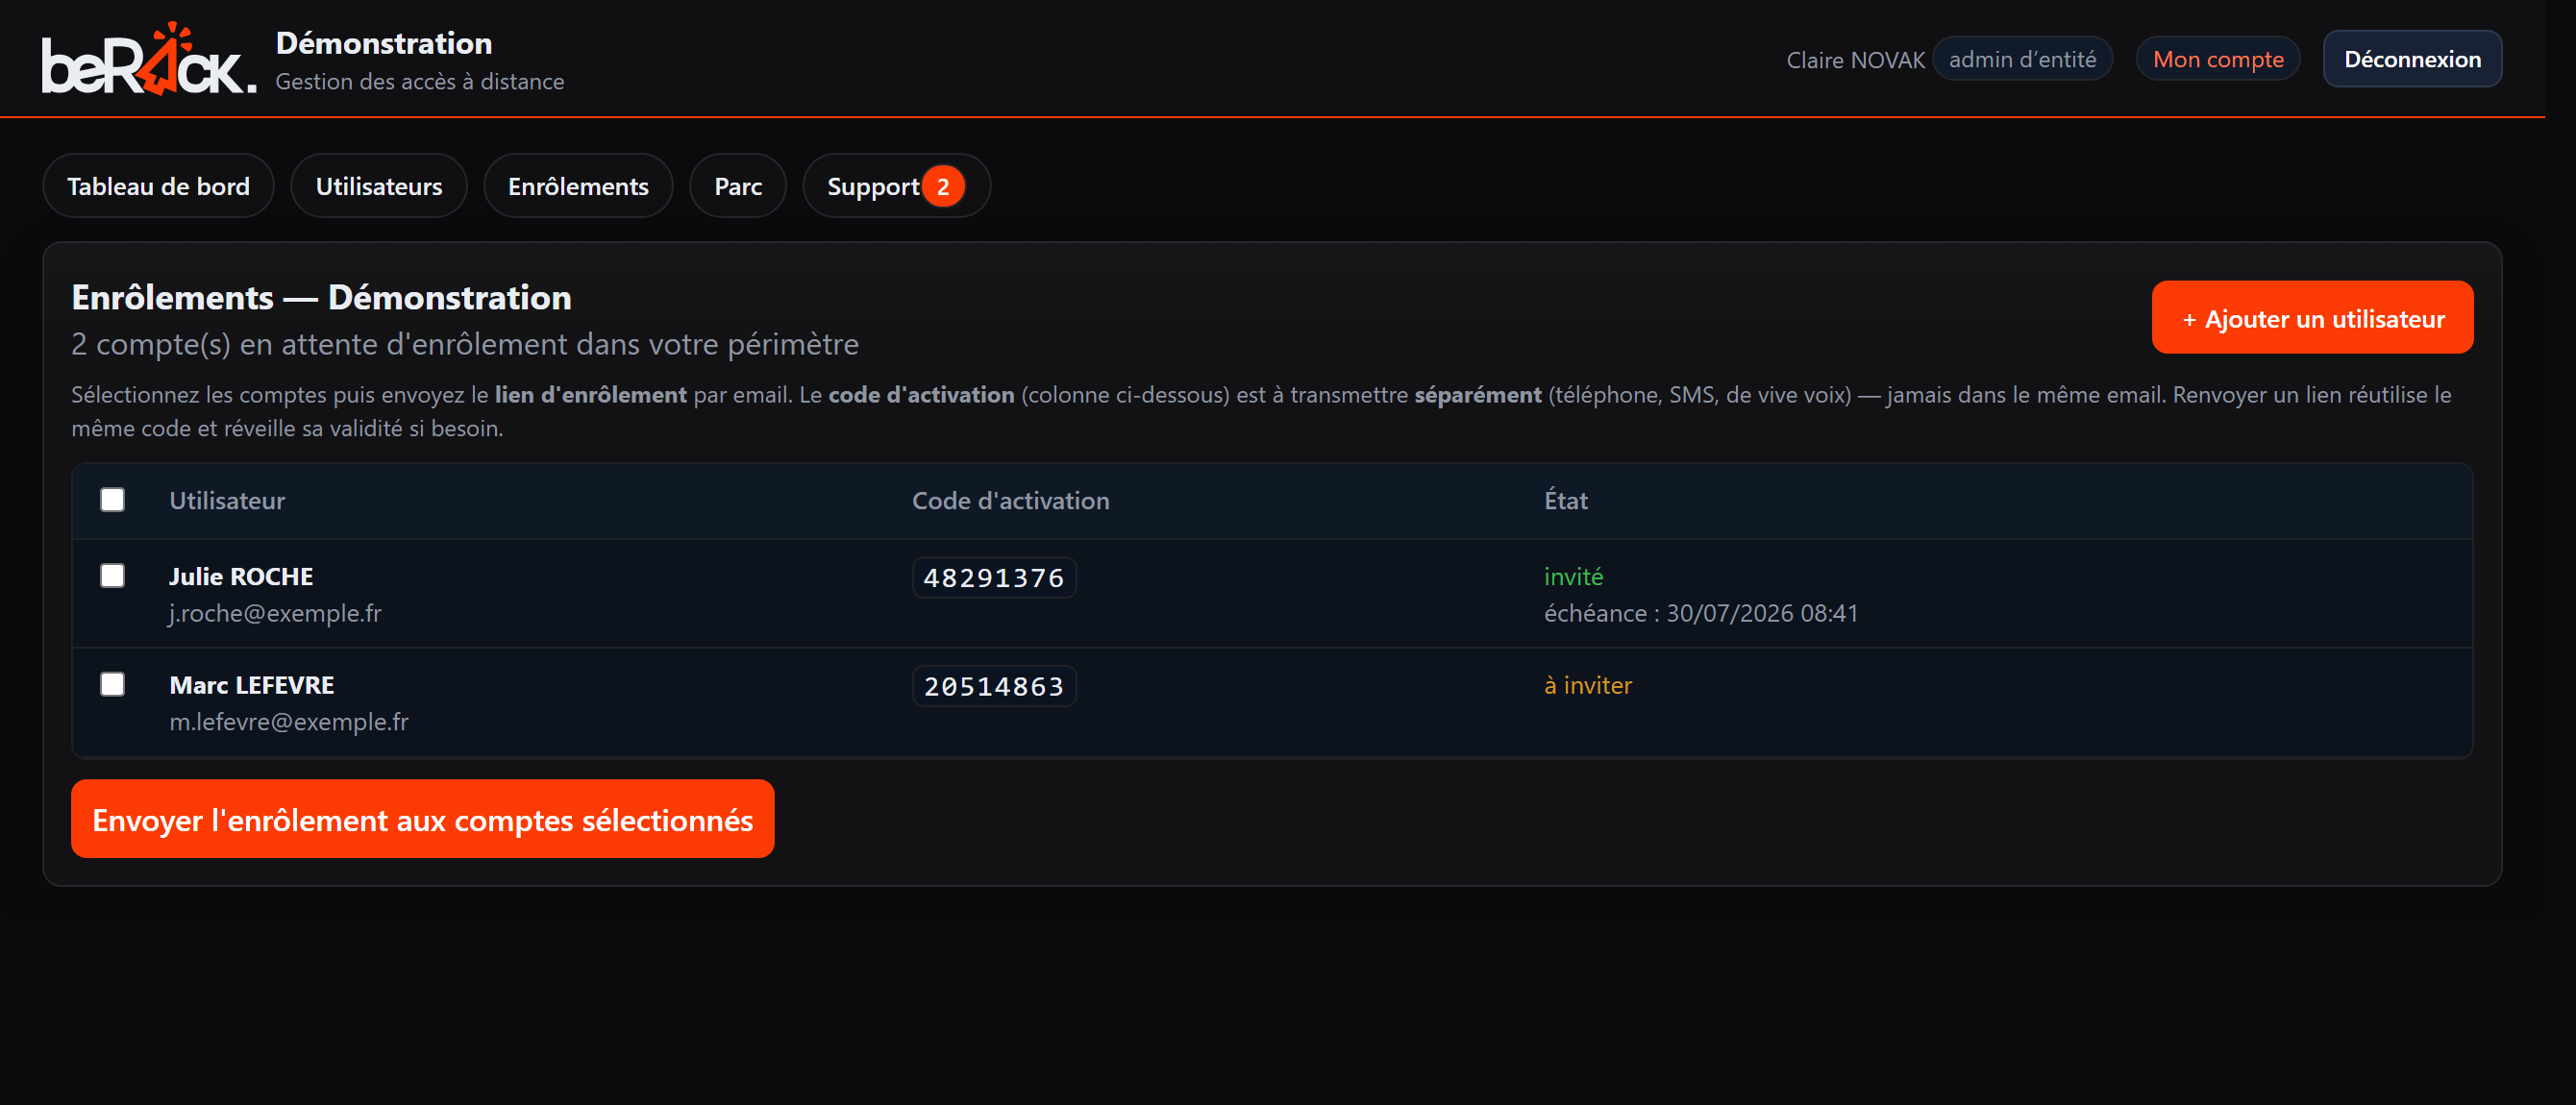Click the Démonstration title in header
This screenshot has height=1105, width=2576.
tap(384, 43)
